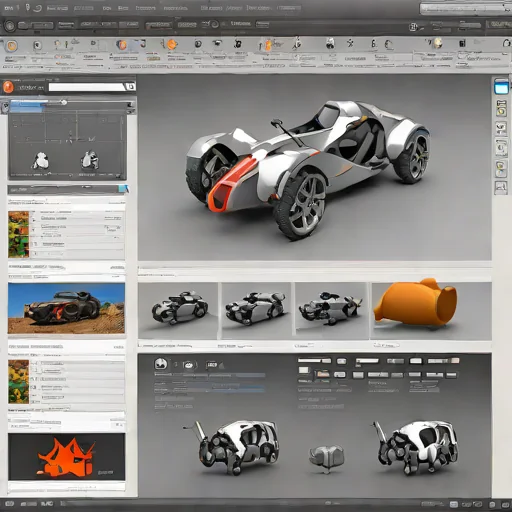Click the right white figure in the left preview panel

tap(89, 159)
